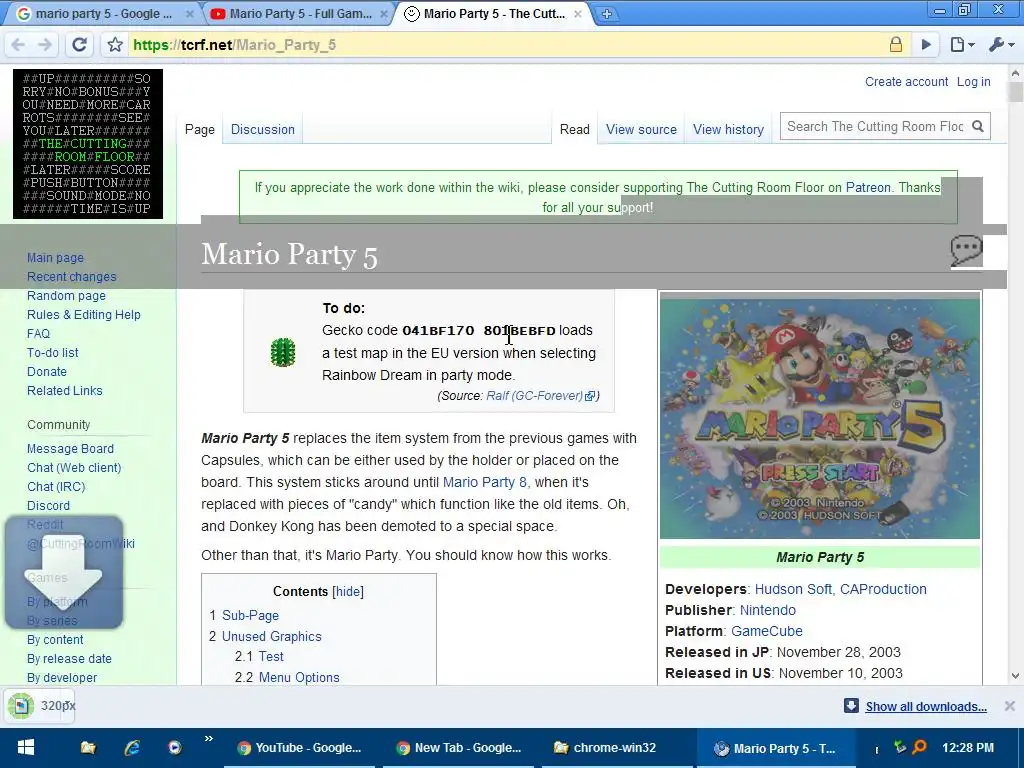1024x768 pixels.
Task: Launch Internet Explorer from taskbar
Action: coord(132,748)
